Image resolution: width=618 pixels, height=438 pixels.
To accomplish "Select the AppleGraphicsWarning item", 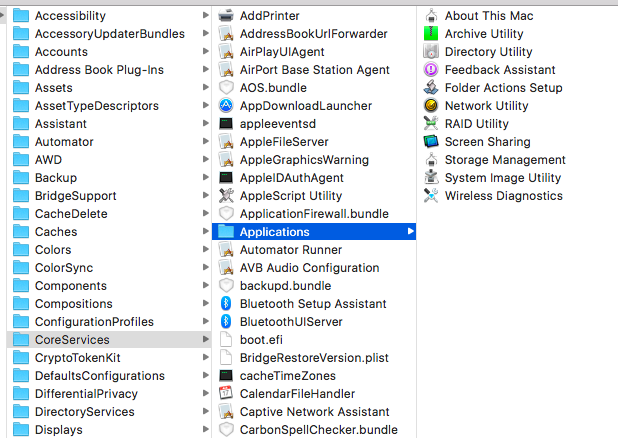I will pos(314,160).
